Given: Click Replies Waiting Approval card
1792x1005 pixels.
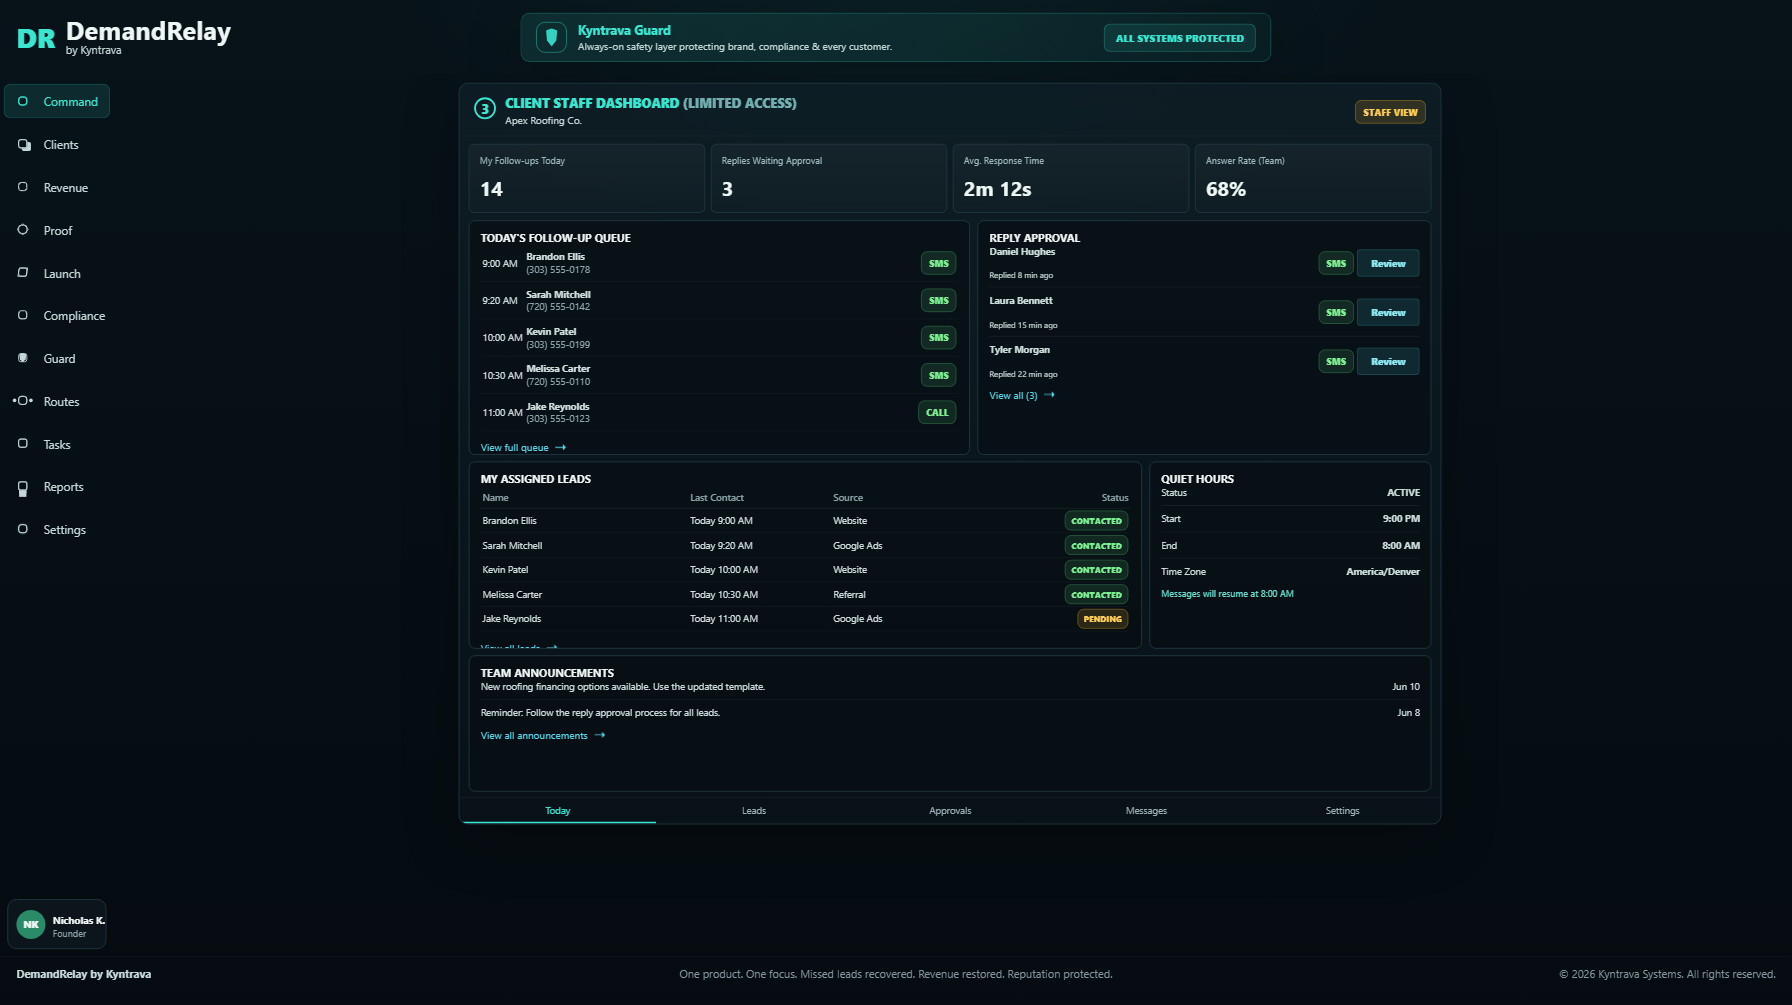Looking at the screenshot, I should [x=828, y=178].
